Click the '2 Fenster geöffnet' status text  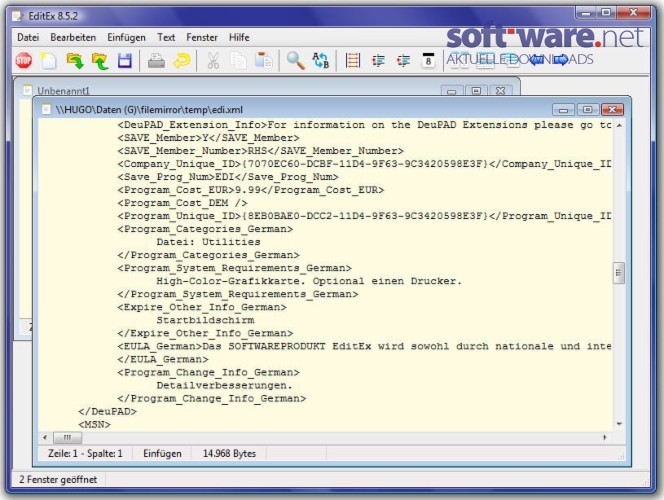58,479
